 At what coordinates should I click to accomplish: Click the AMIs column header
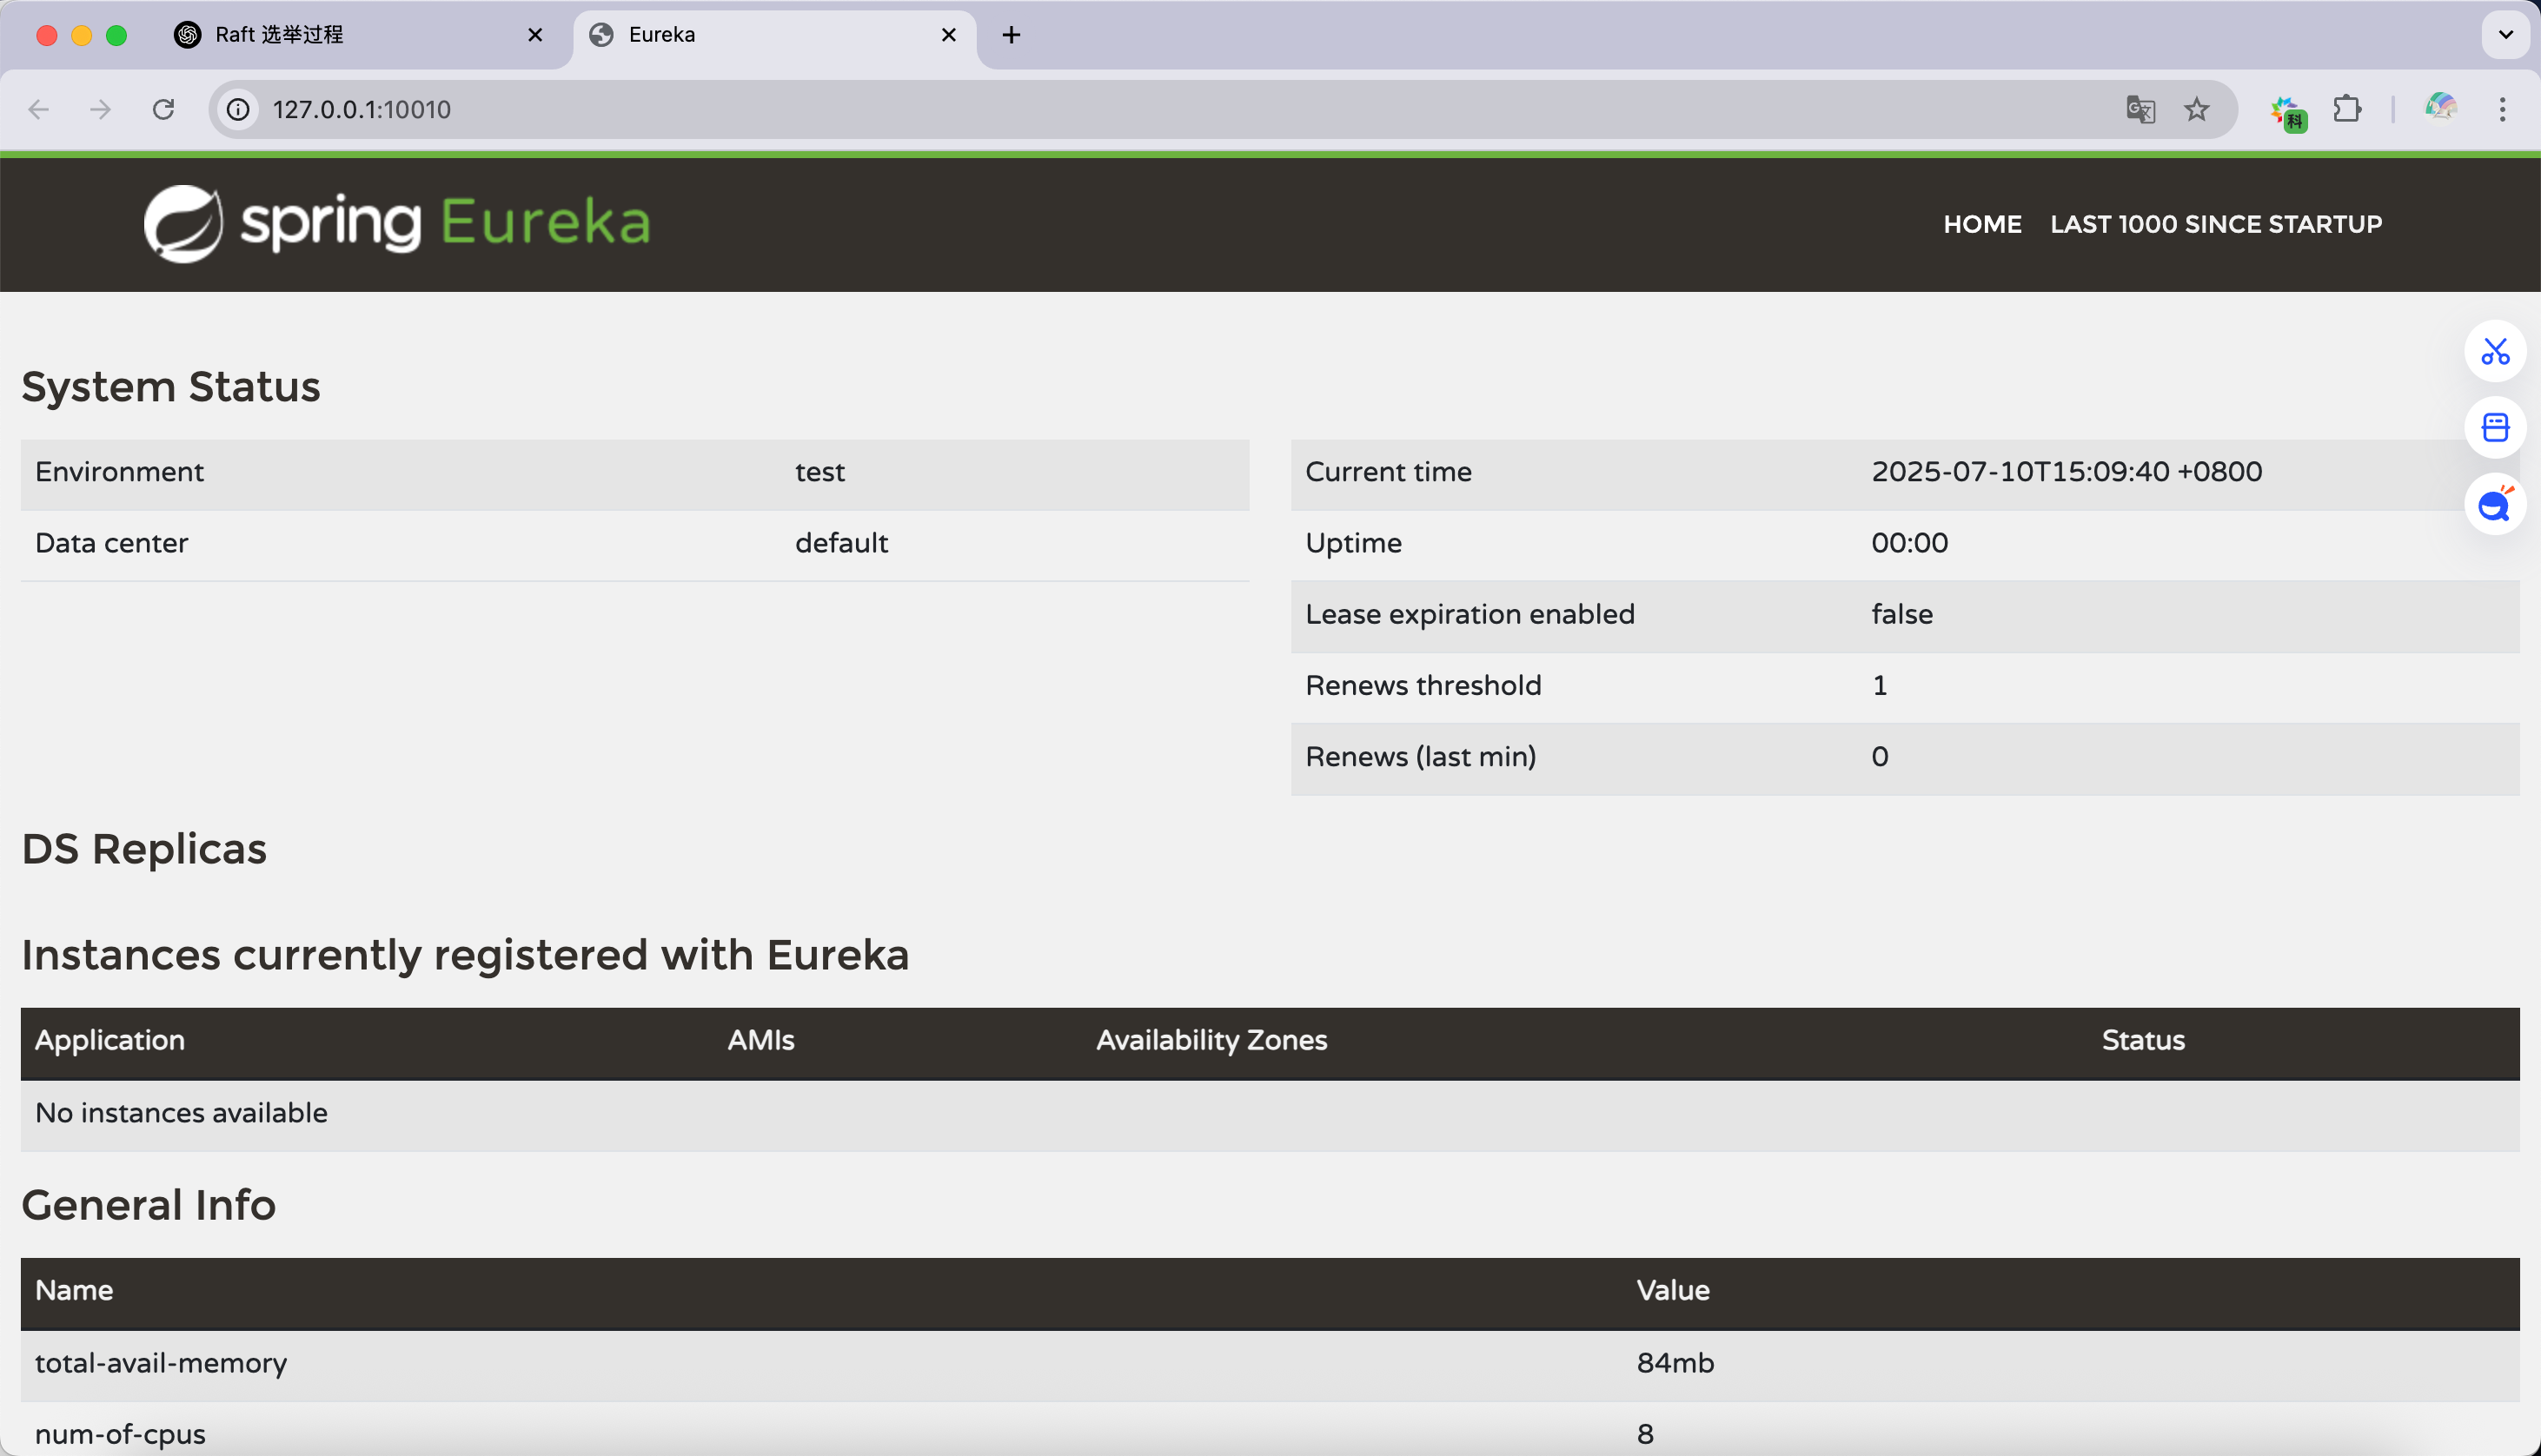pyautogui.click(x=760, y=1040)
